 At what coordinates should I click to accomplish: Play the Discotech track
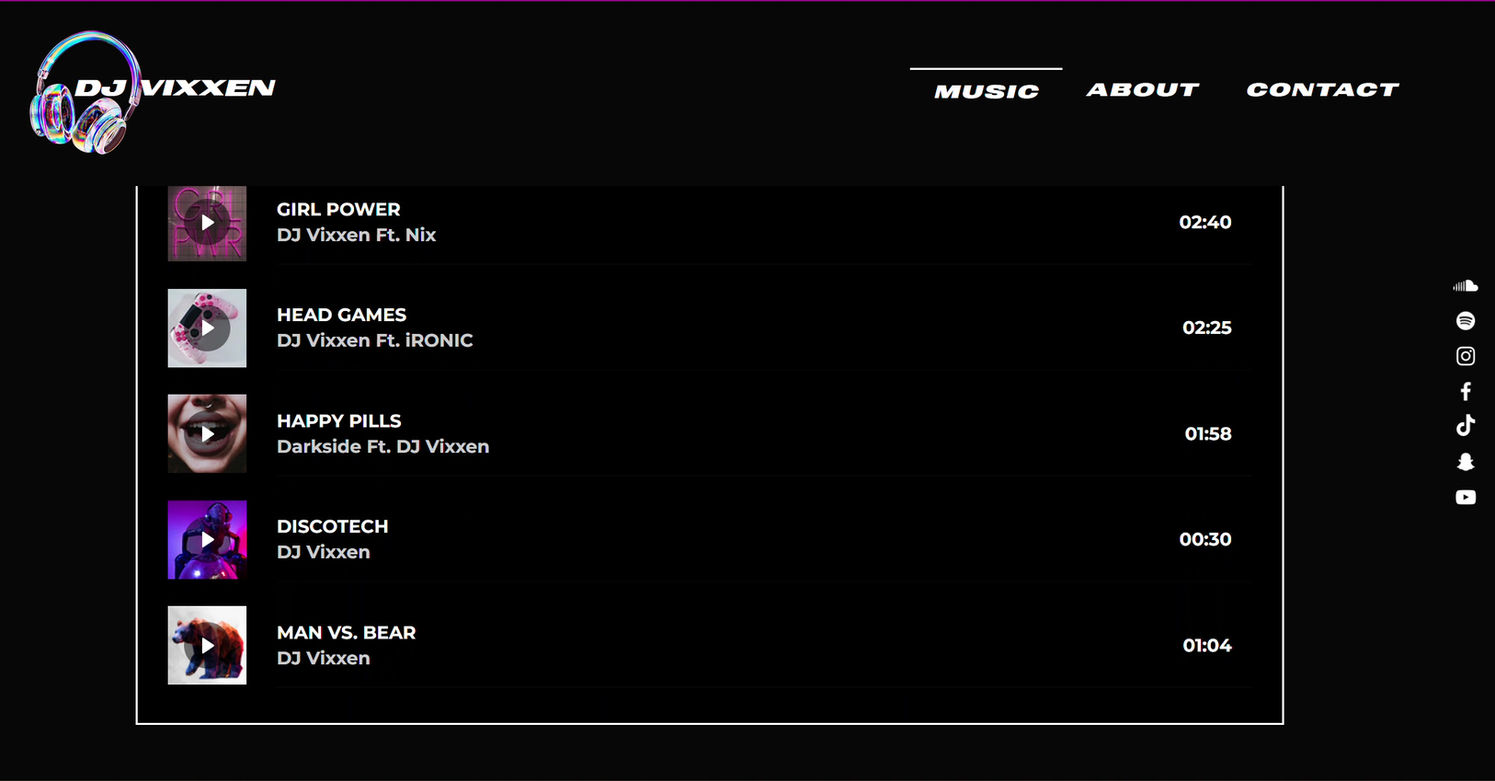click(x=207, y=540)
